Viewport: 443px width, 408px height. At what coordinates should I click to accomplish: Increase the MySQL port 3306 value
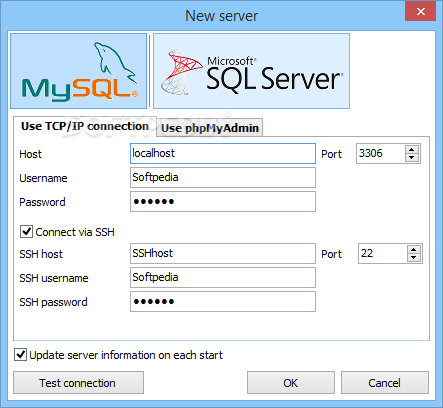pyautogui.click(x=412, y=150)
